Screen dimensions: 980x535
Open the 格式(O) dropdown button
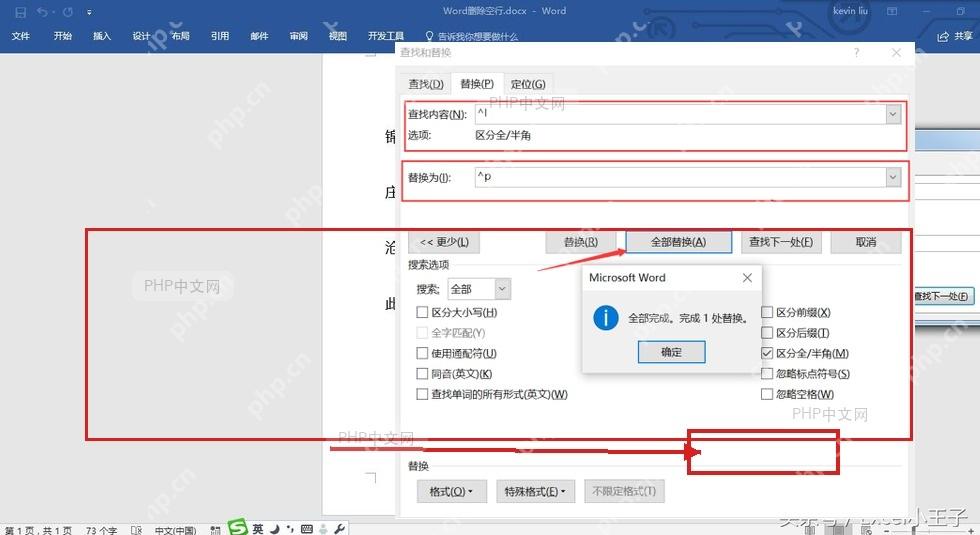451,491
